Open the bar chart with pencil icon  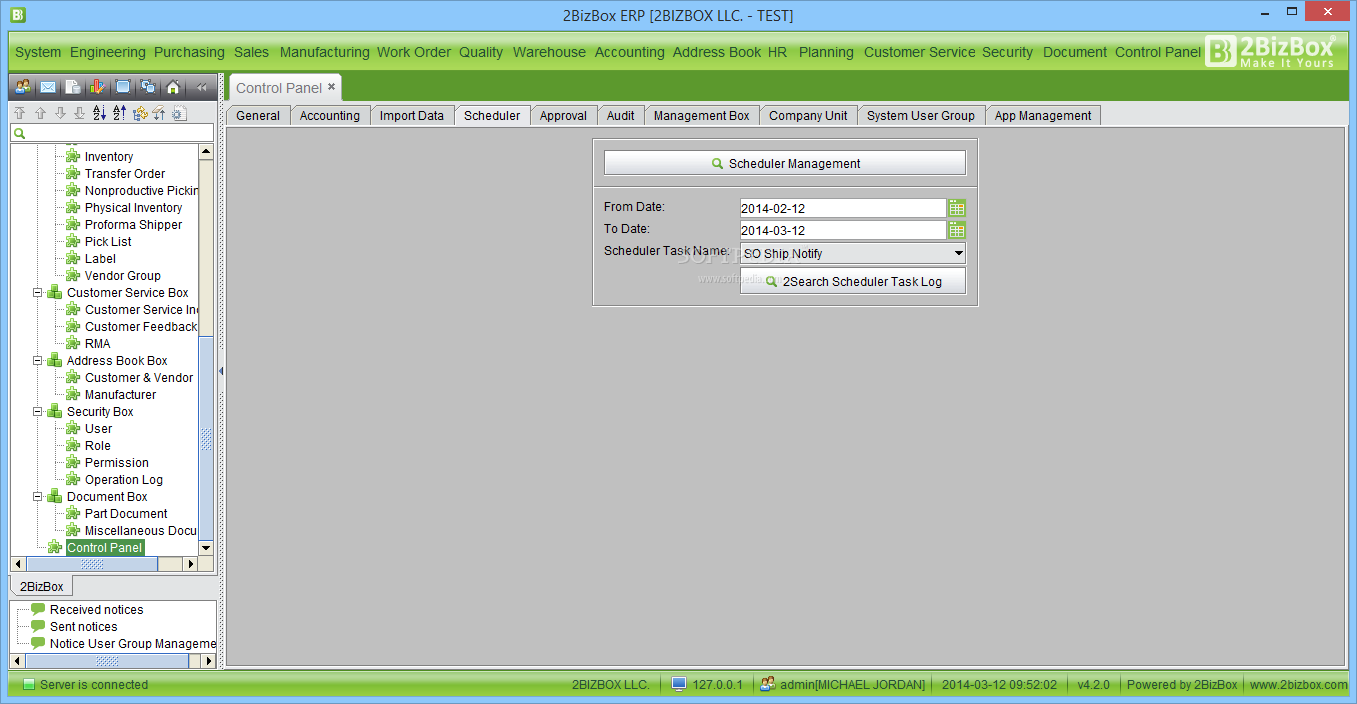98,87
